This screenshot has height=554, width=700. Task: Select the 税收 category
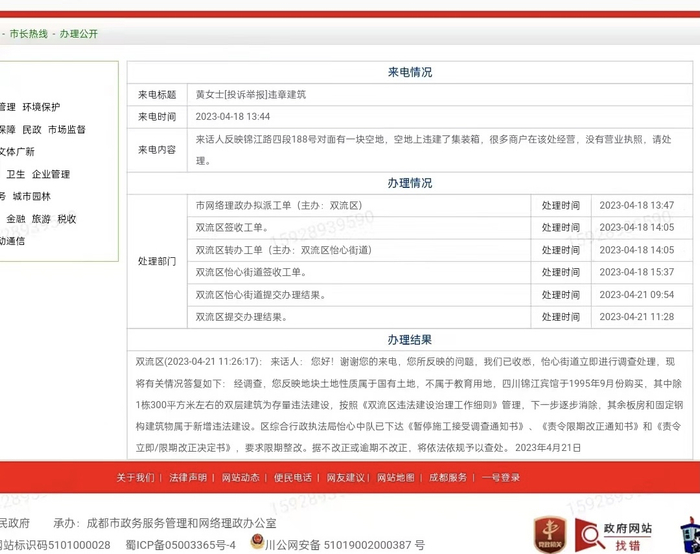click(67, 219)
